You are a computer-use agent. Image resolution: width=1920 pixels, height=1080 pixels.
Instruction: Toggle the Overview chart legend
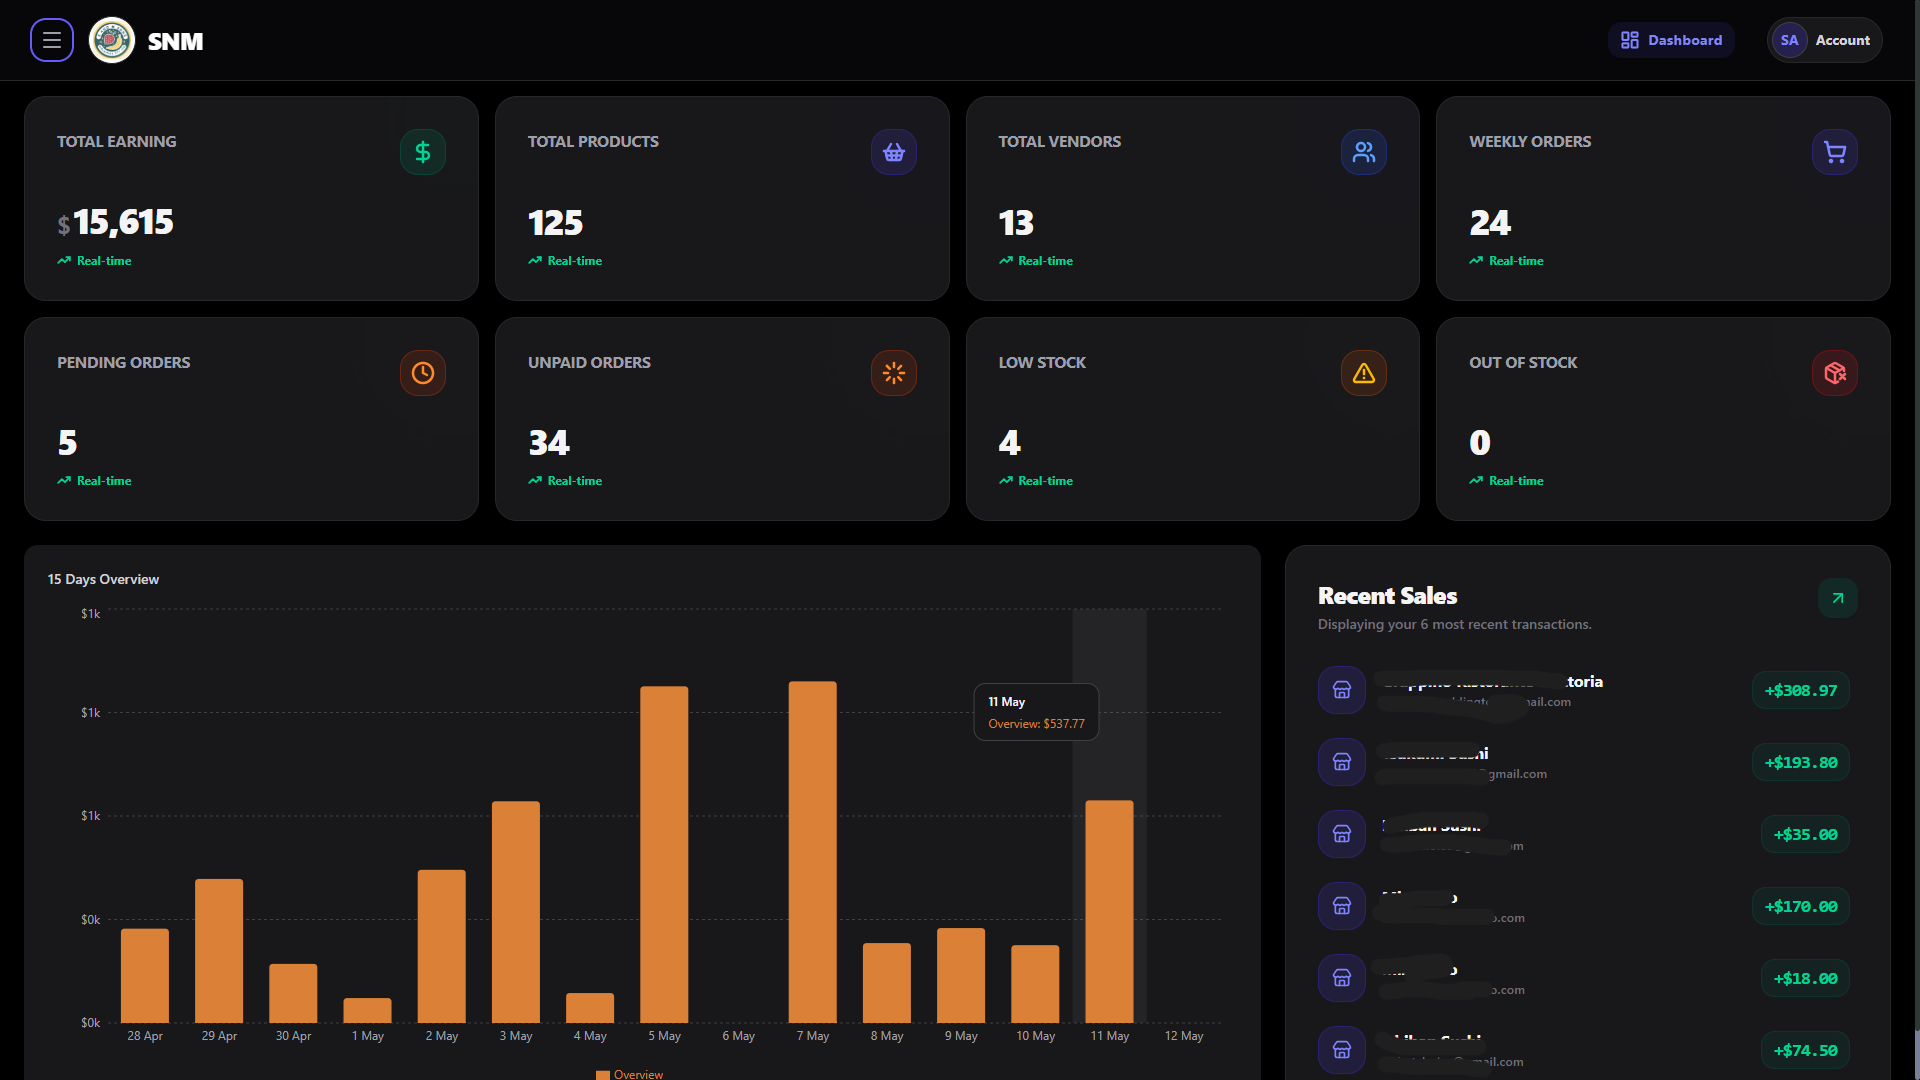pos(629,1074)
